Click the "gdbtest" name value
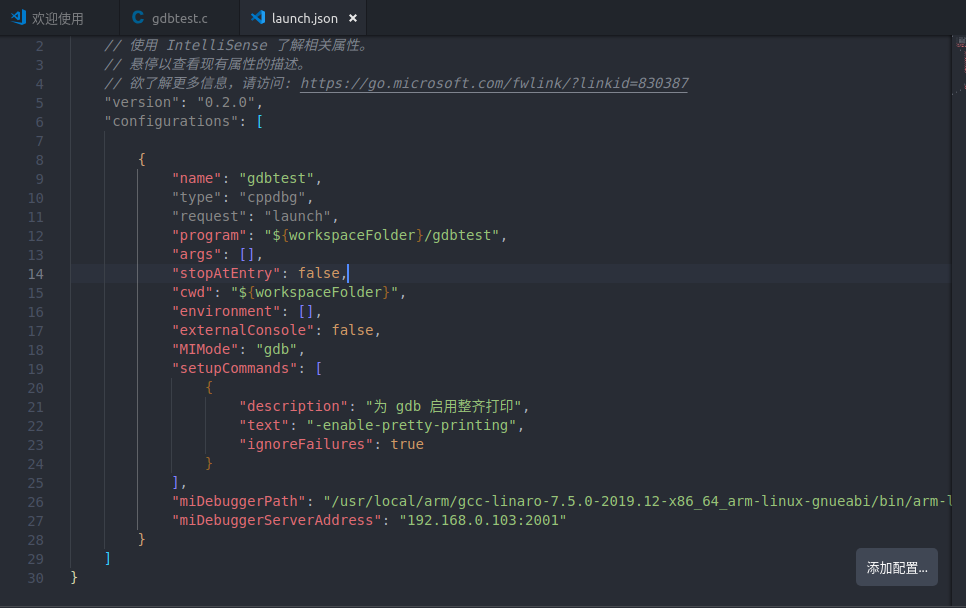 click(276, 179)
